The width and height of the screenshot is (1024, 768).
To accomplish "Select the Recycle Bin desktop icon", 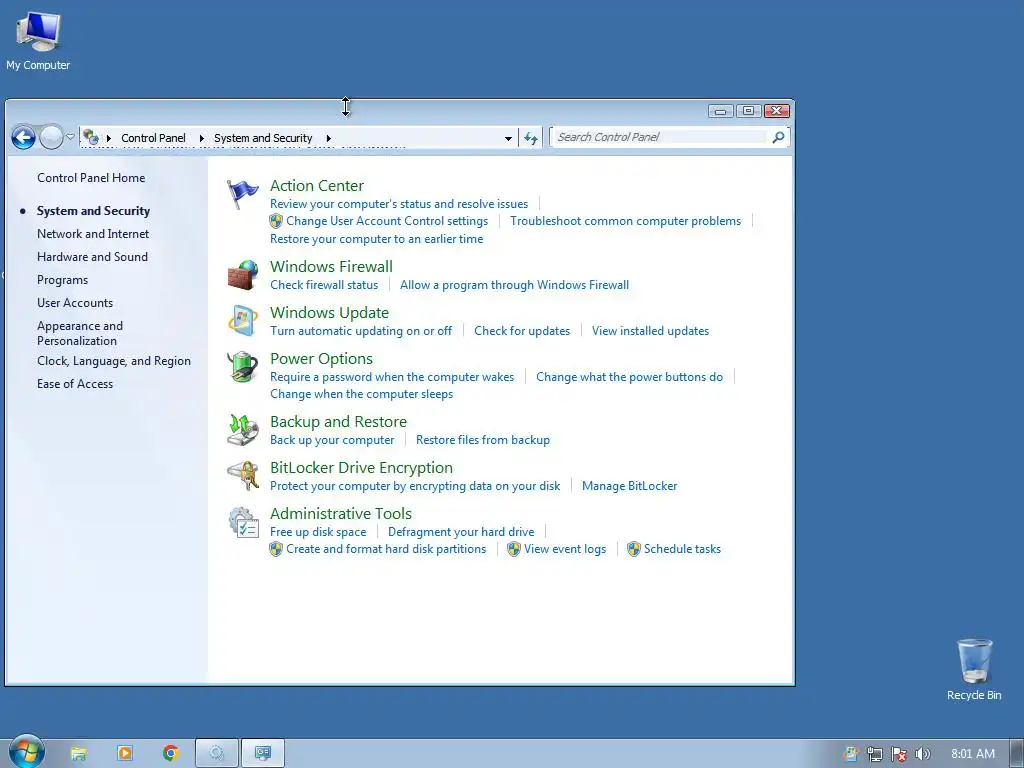I will click(974, 670).
